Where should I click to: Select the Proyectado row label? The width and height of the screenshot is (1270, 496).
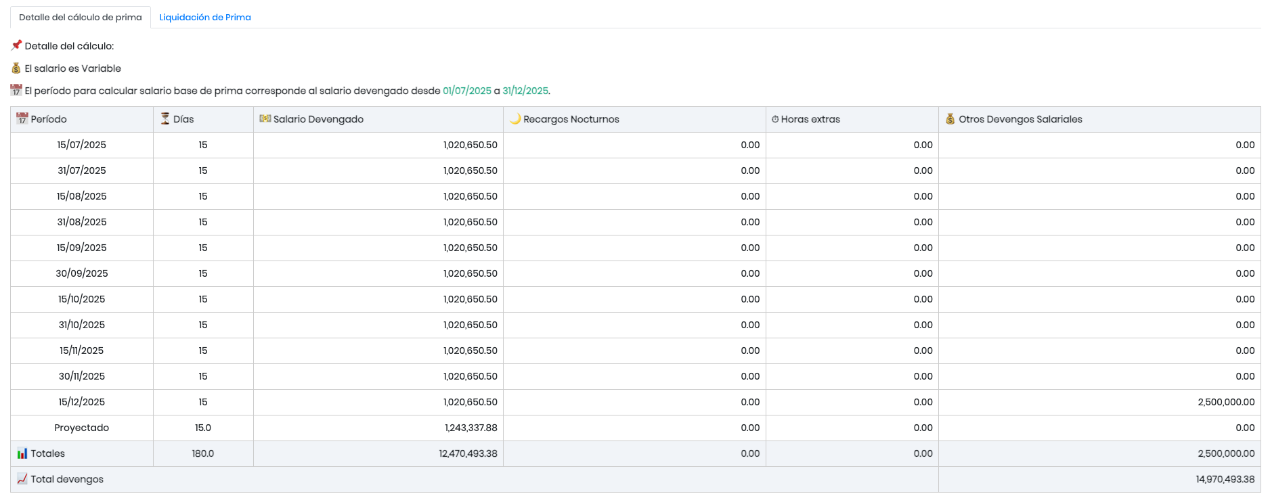click(x=82, y=427)
